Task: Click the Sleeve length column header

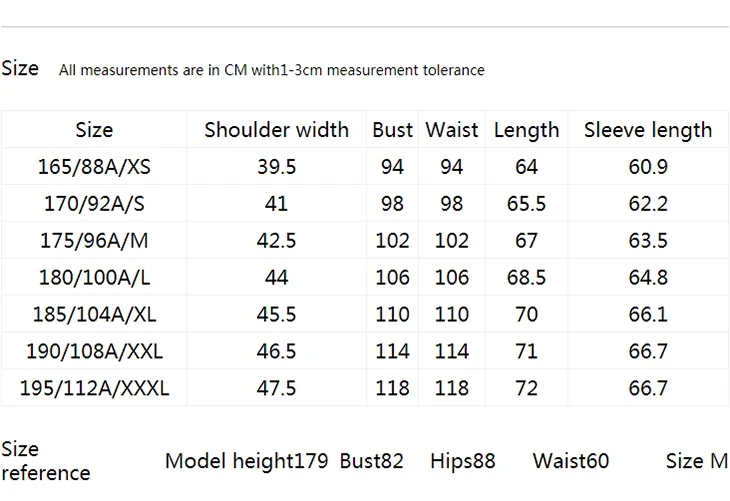Action: pos(648,130)
